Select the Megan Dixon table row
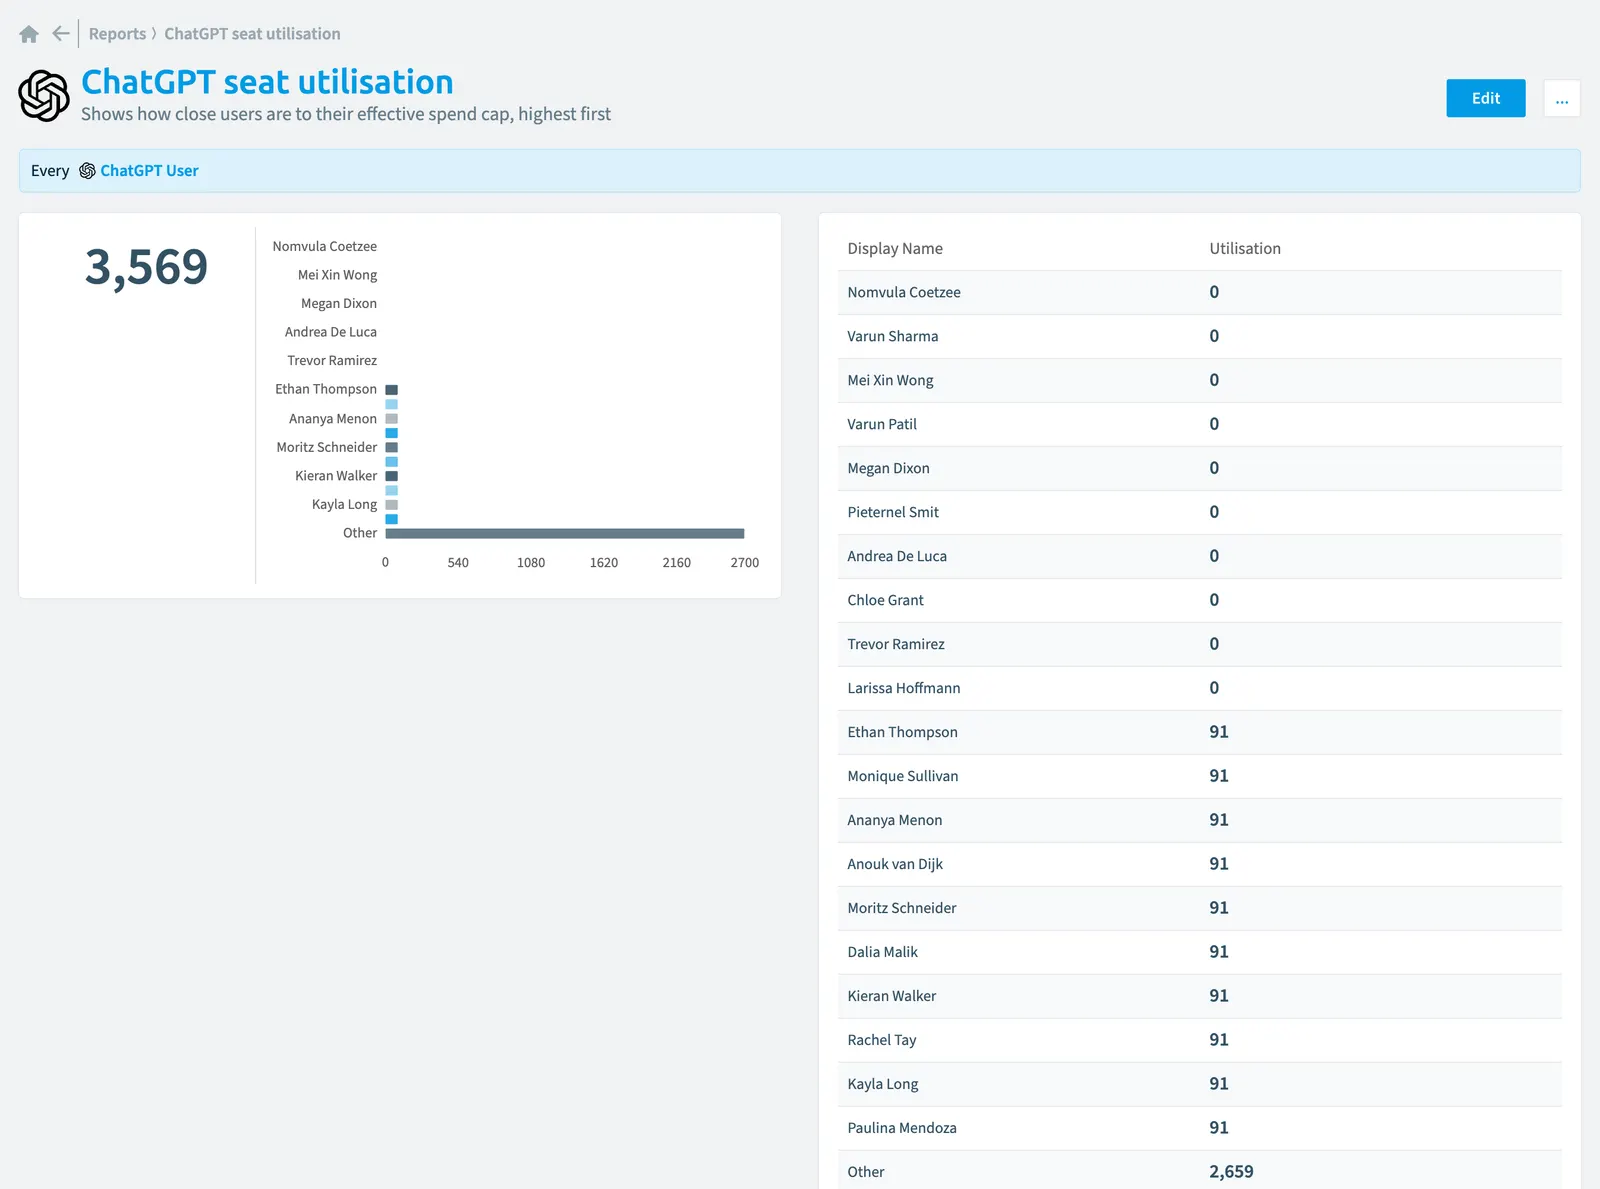The height and width of the screenshot is (1189, 1600). (1199, 469)
